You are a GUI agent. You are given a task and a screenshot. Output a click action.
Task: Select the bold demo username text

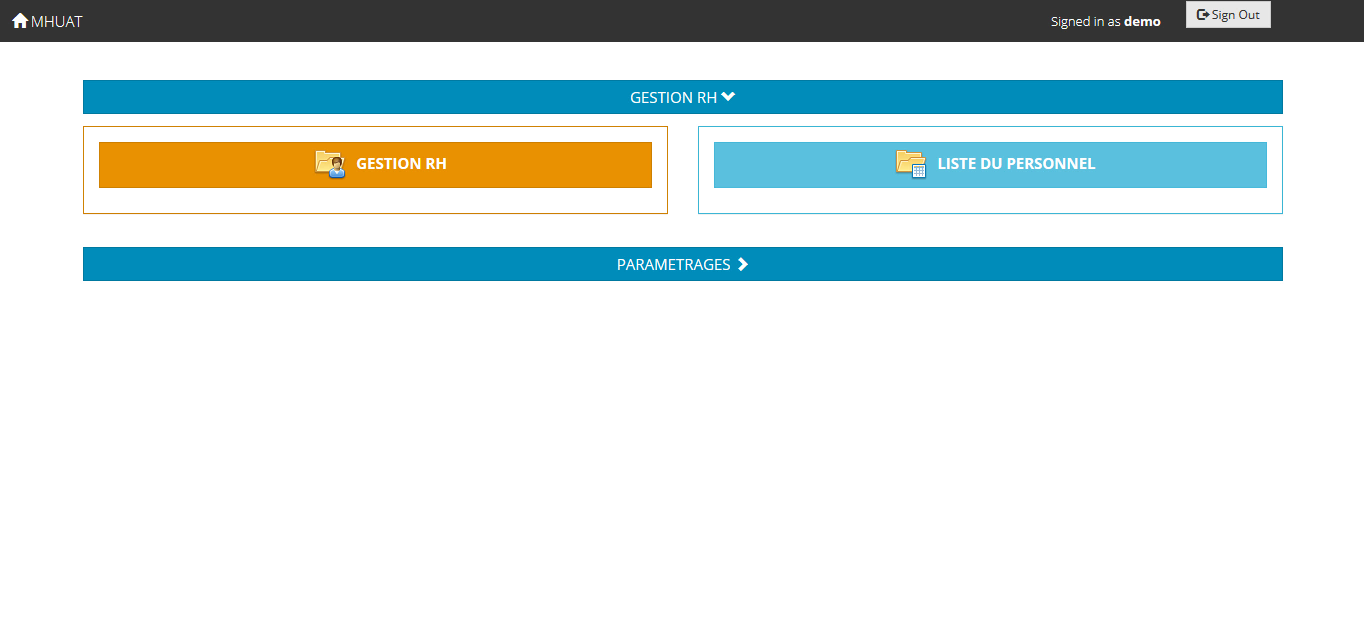[1142, 21]
